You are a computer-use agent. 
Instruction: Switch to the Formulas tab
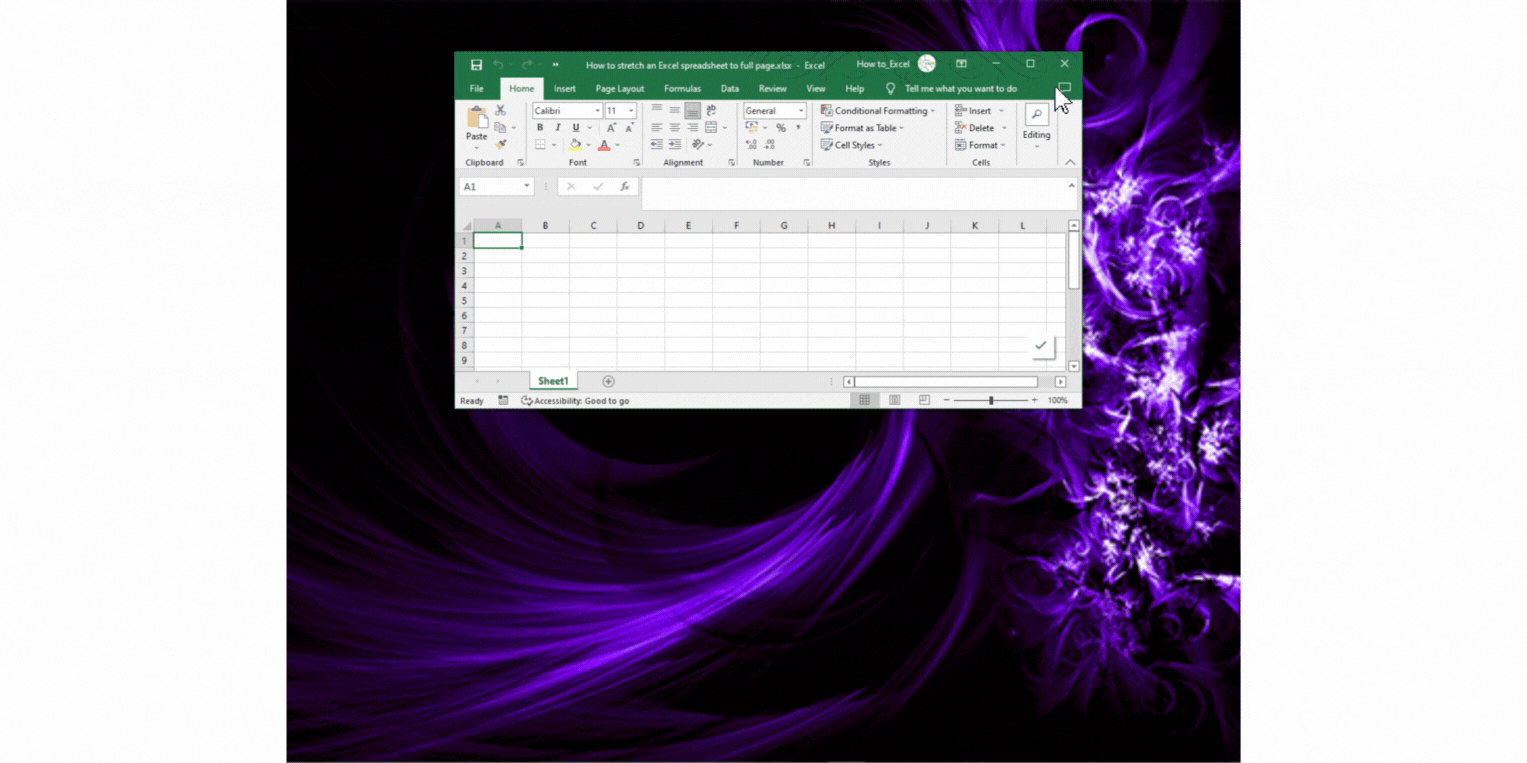coord(683,89)
